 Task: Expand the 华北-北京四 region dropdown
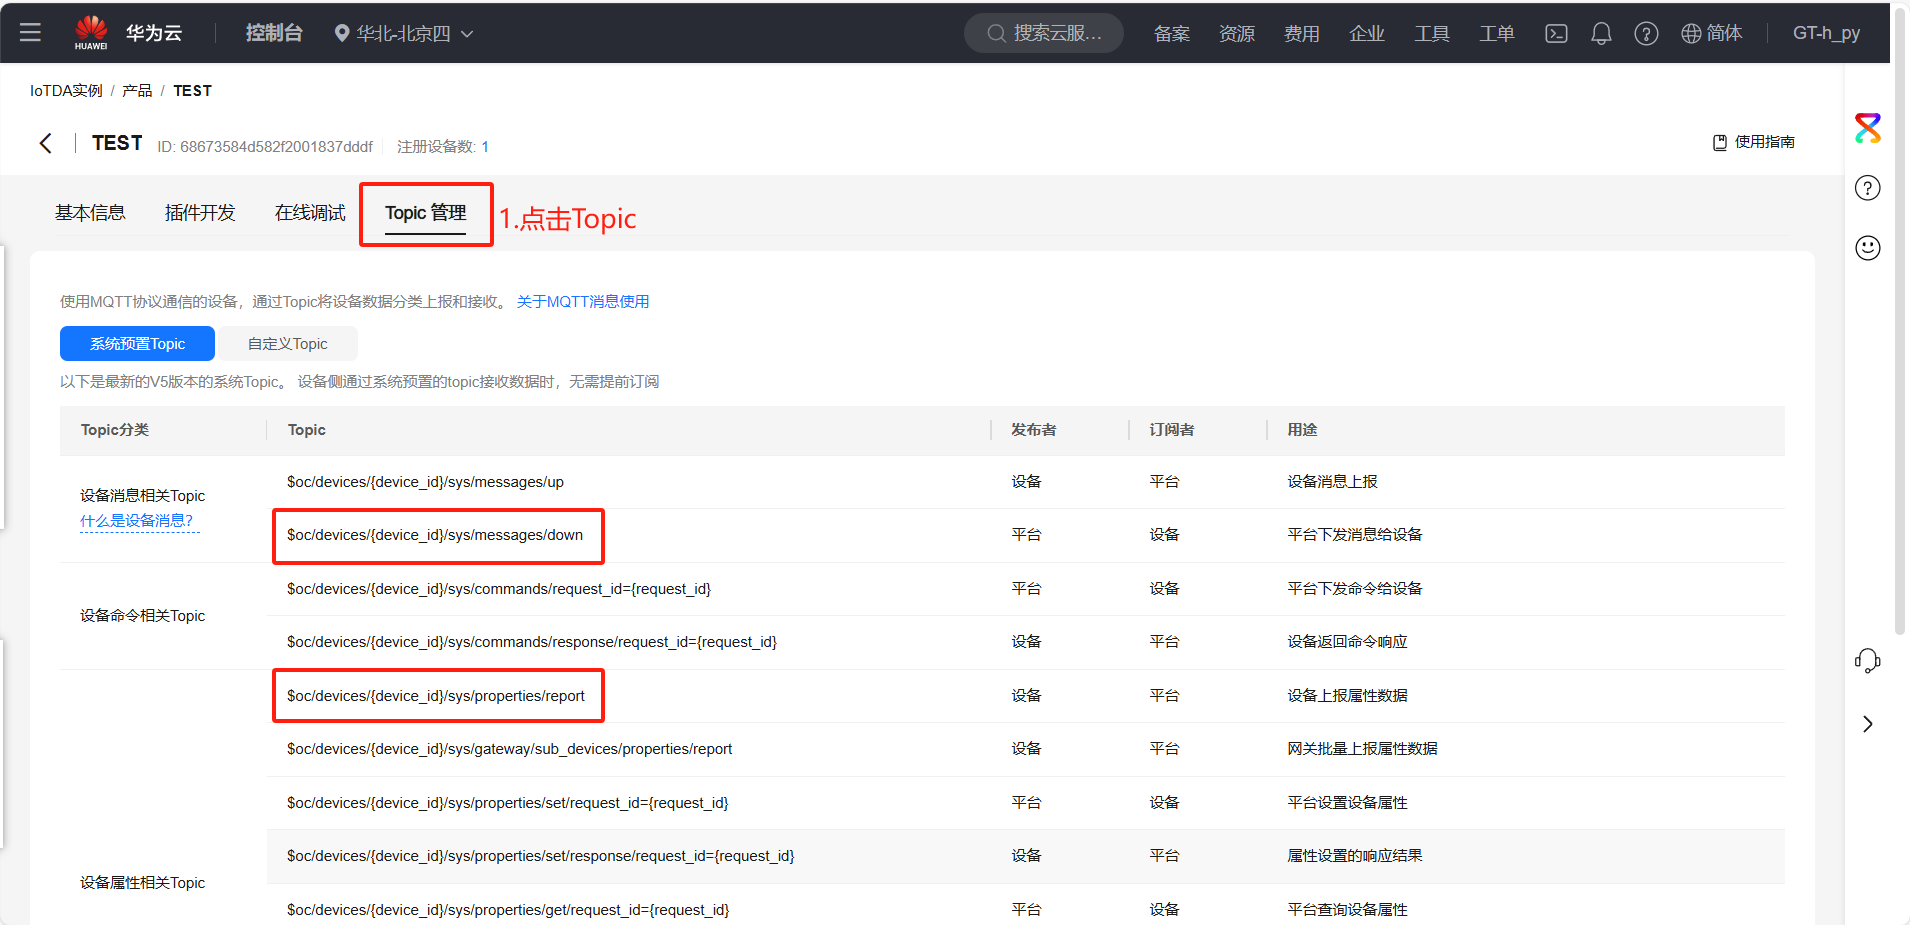point(404,33)
